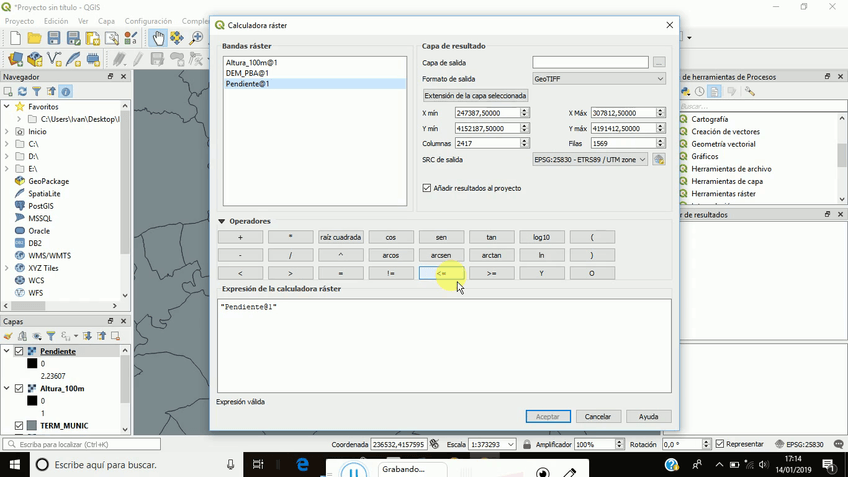This screenshot has width=848, height=477.
Task: Click the Pan Map hand tool
Action: click(x=157, y=38)
